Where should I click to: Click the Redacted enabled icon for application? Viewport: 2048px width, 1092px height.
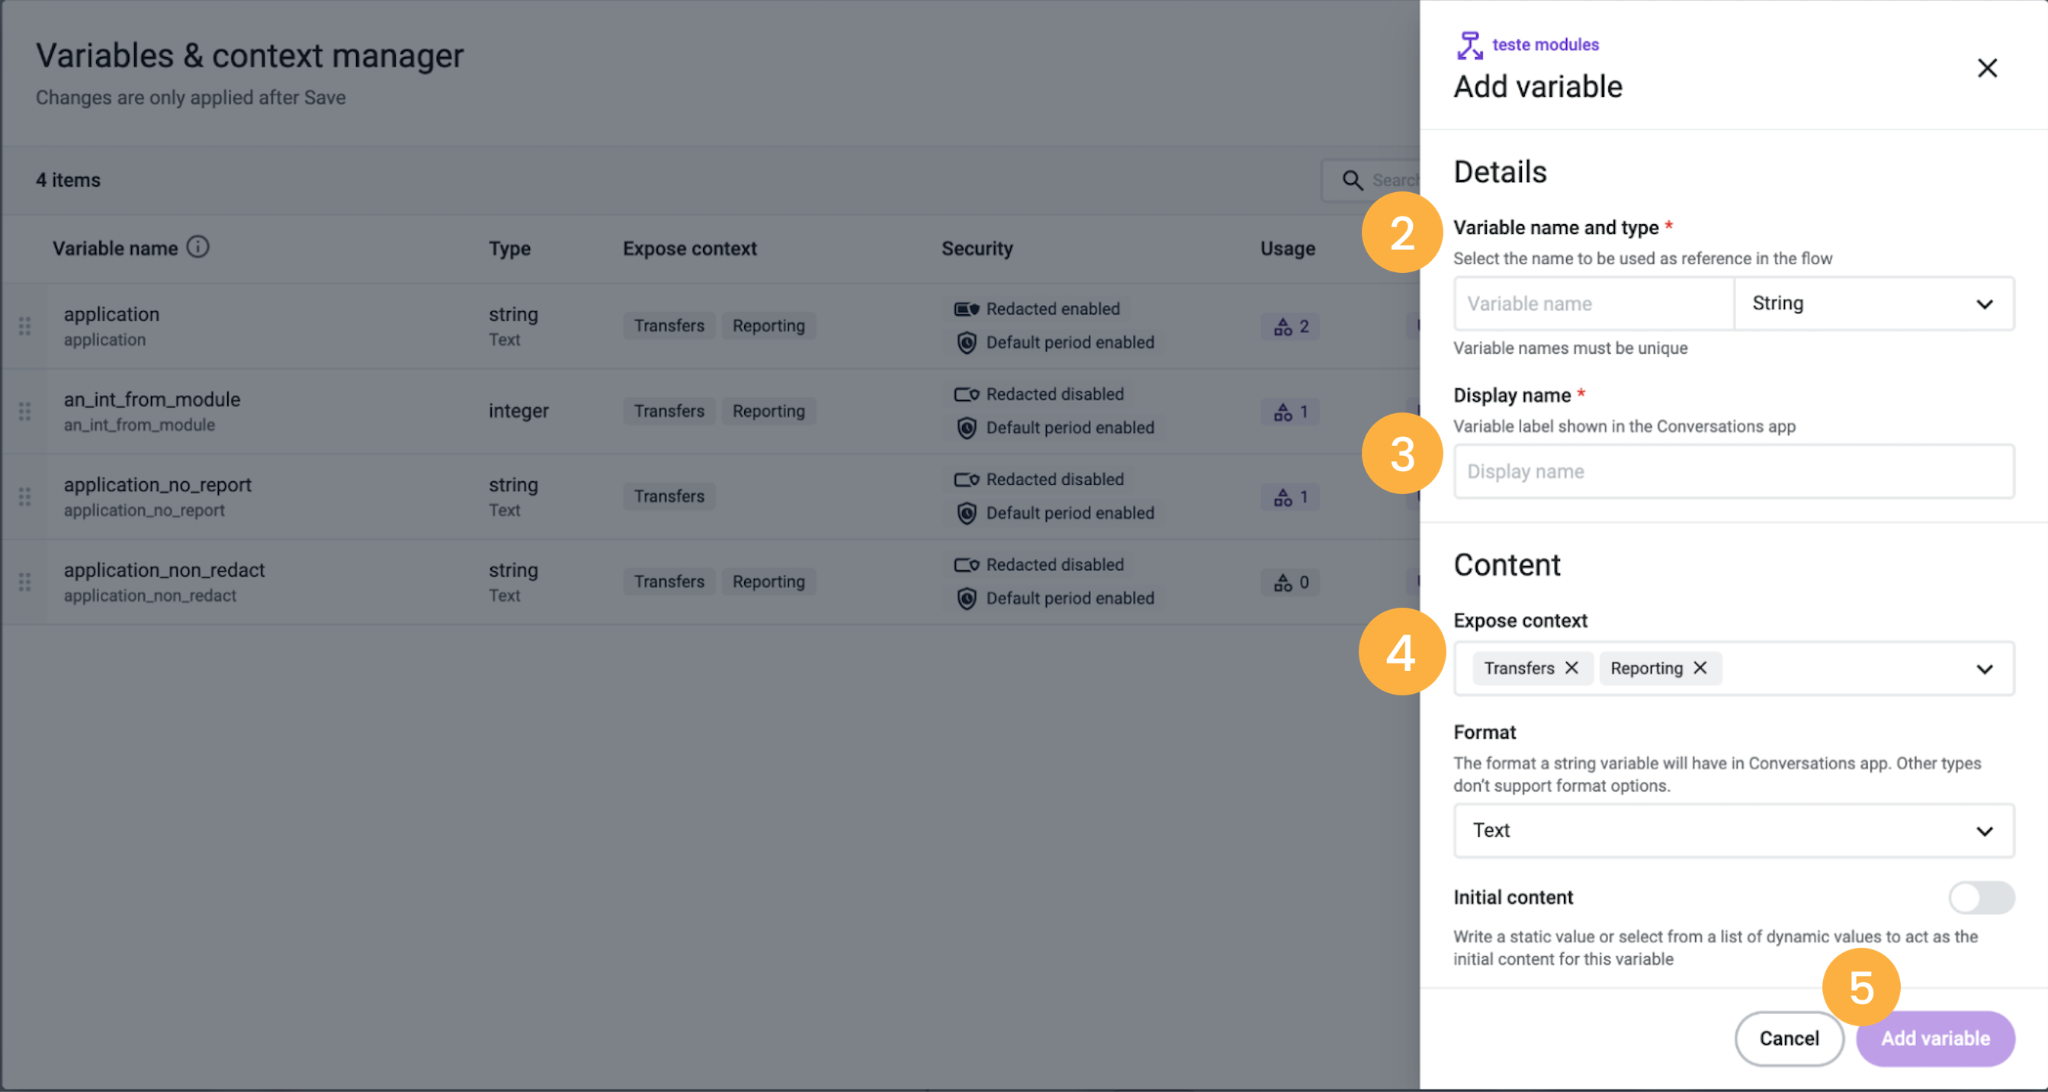coord(966,309)
